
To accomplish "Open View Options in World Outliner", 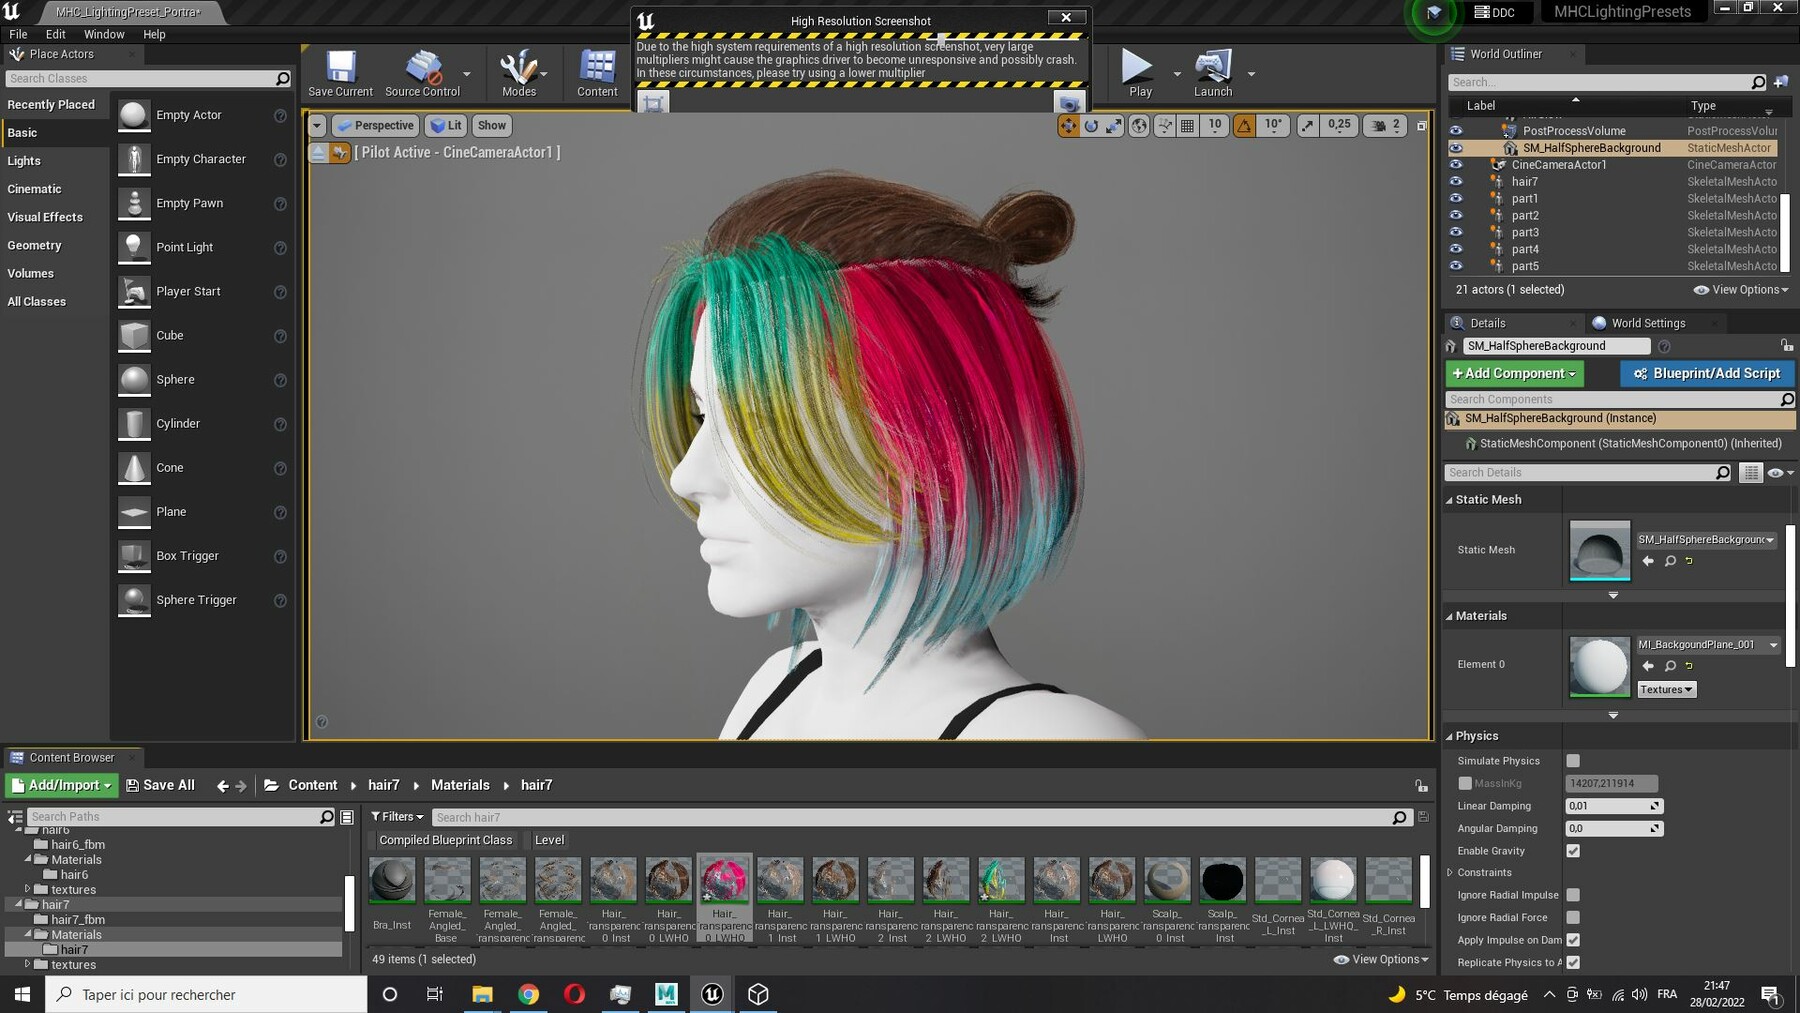I will (1742, 290).
